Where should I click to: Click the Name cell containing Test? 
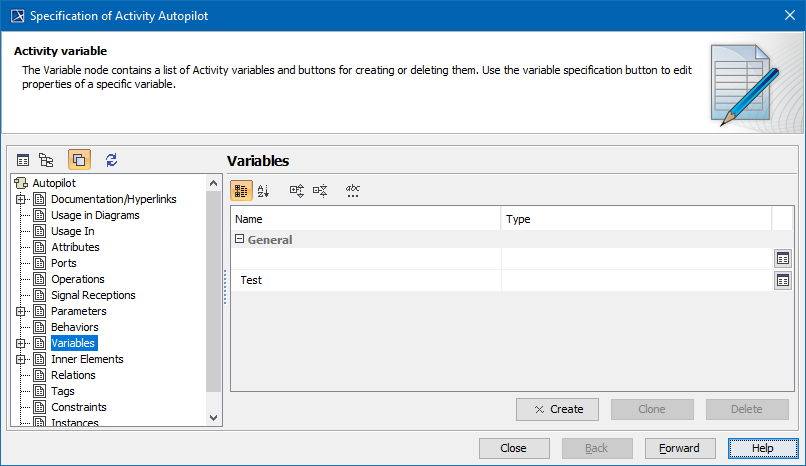coord(365,281)
